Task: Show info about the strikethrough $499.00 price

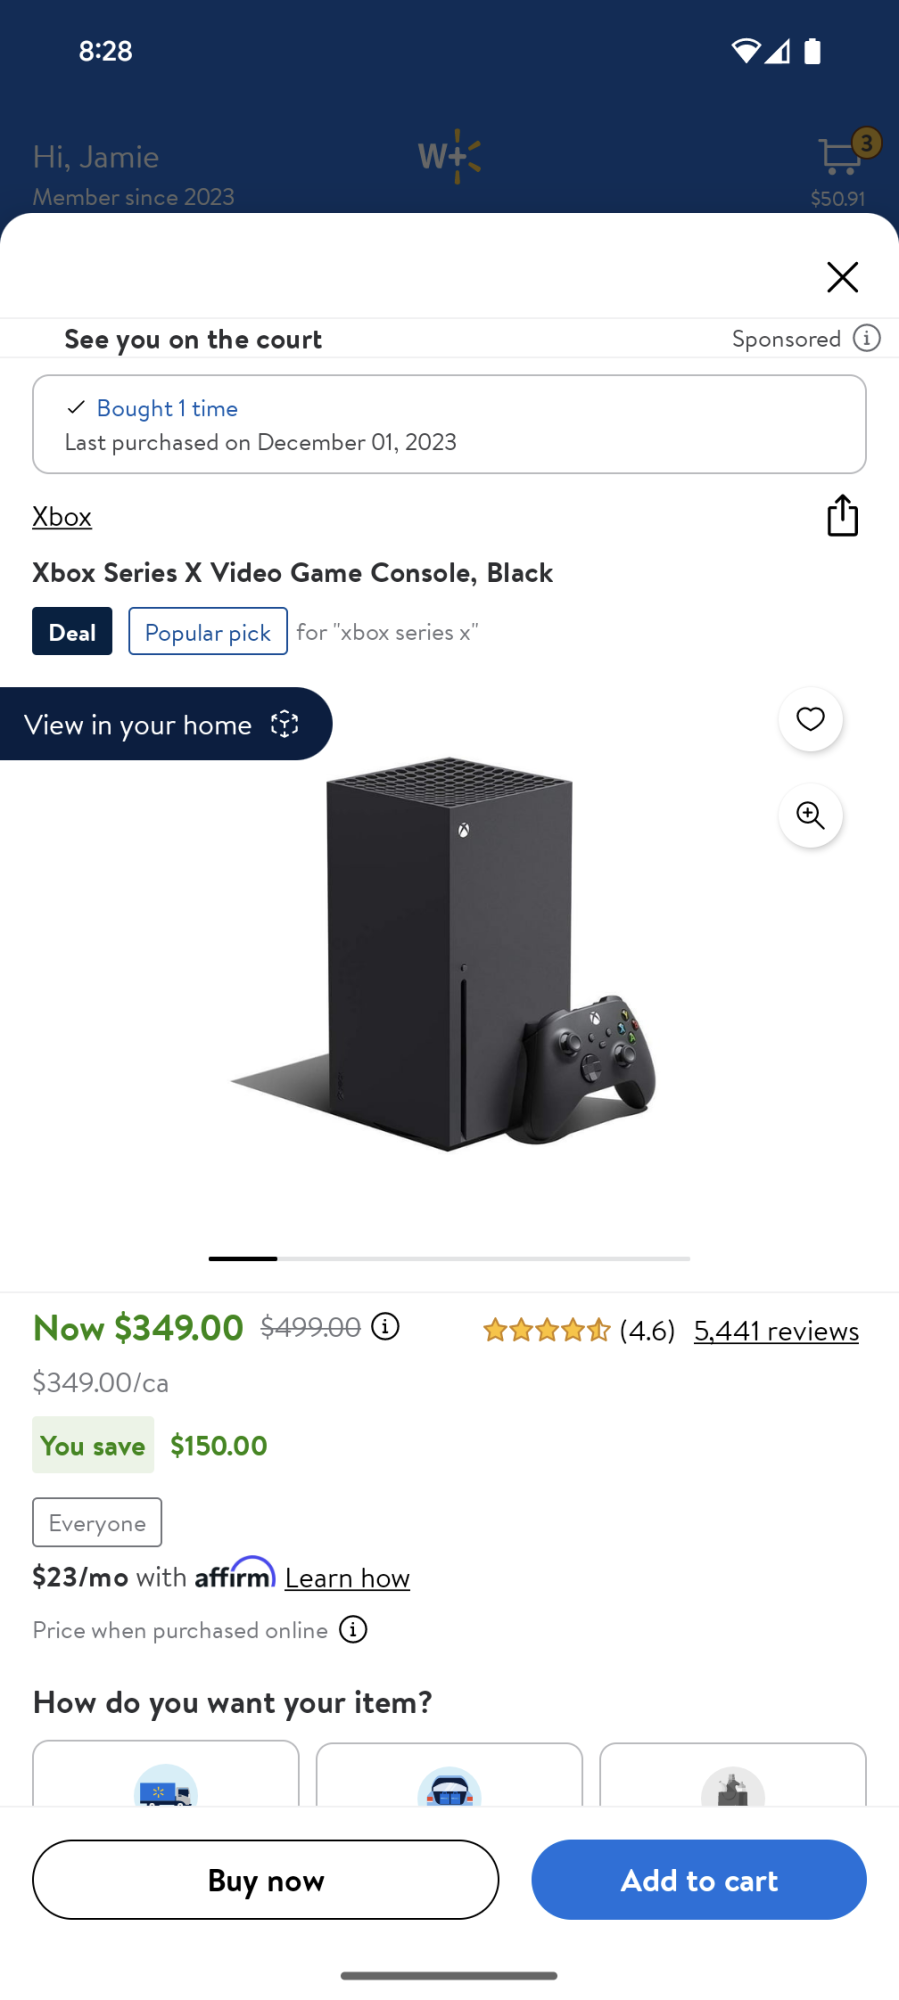Action: 385,1326
